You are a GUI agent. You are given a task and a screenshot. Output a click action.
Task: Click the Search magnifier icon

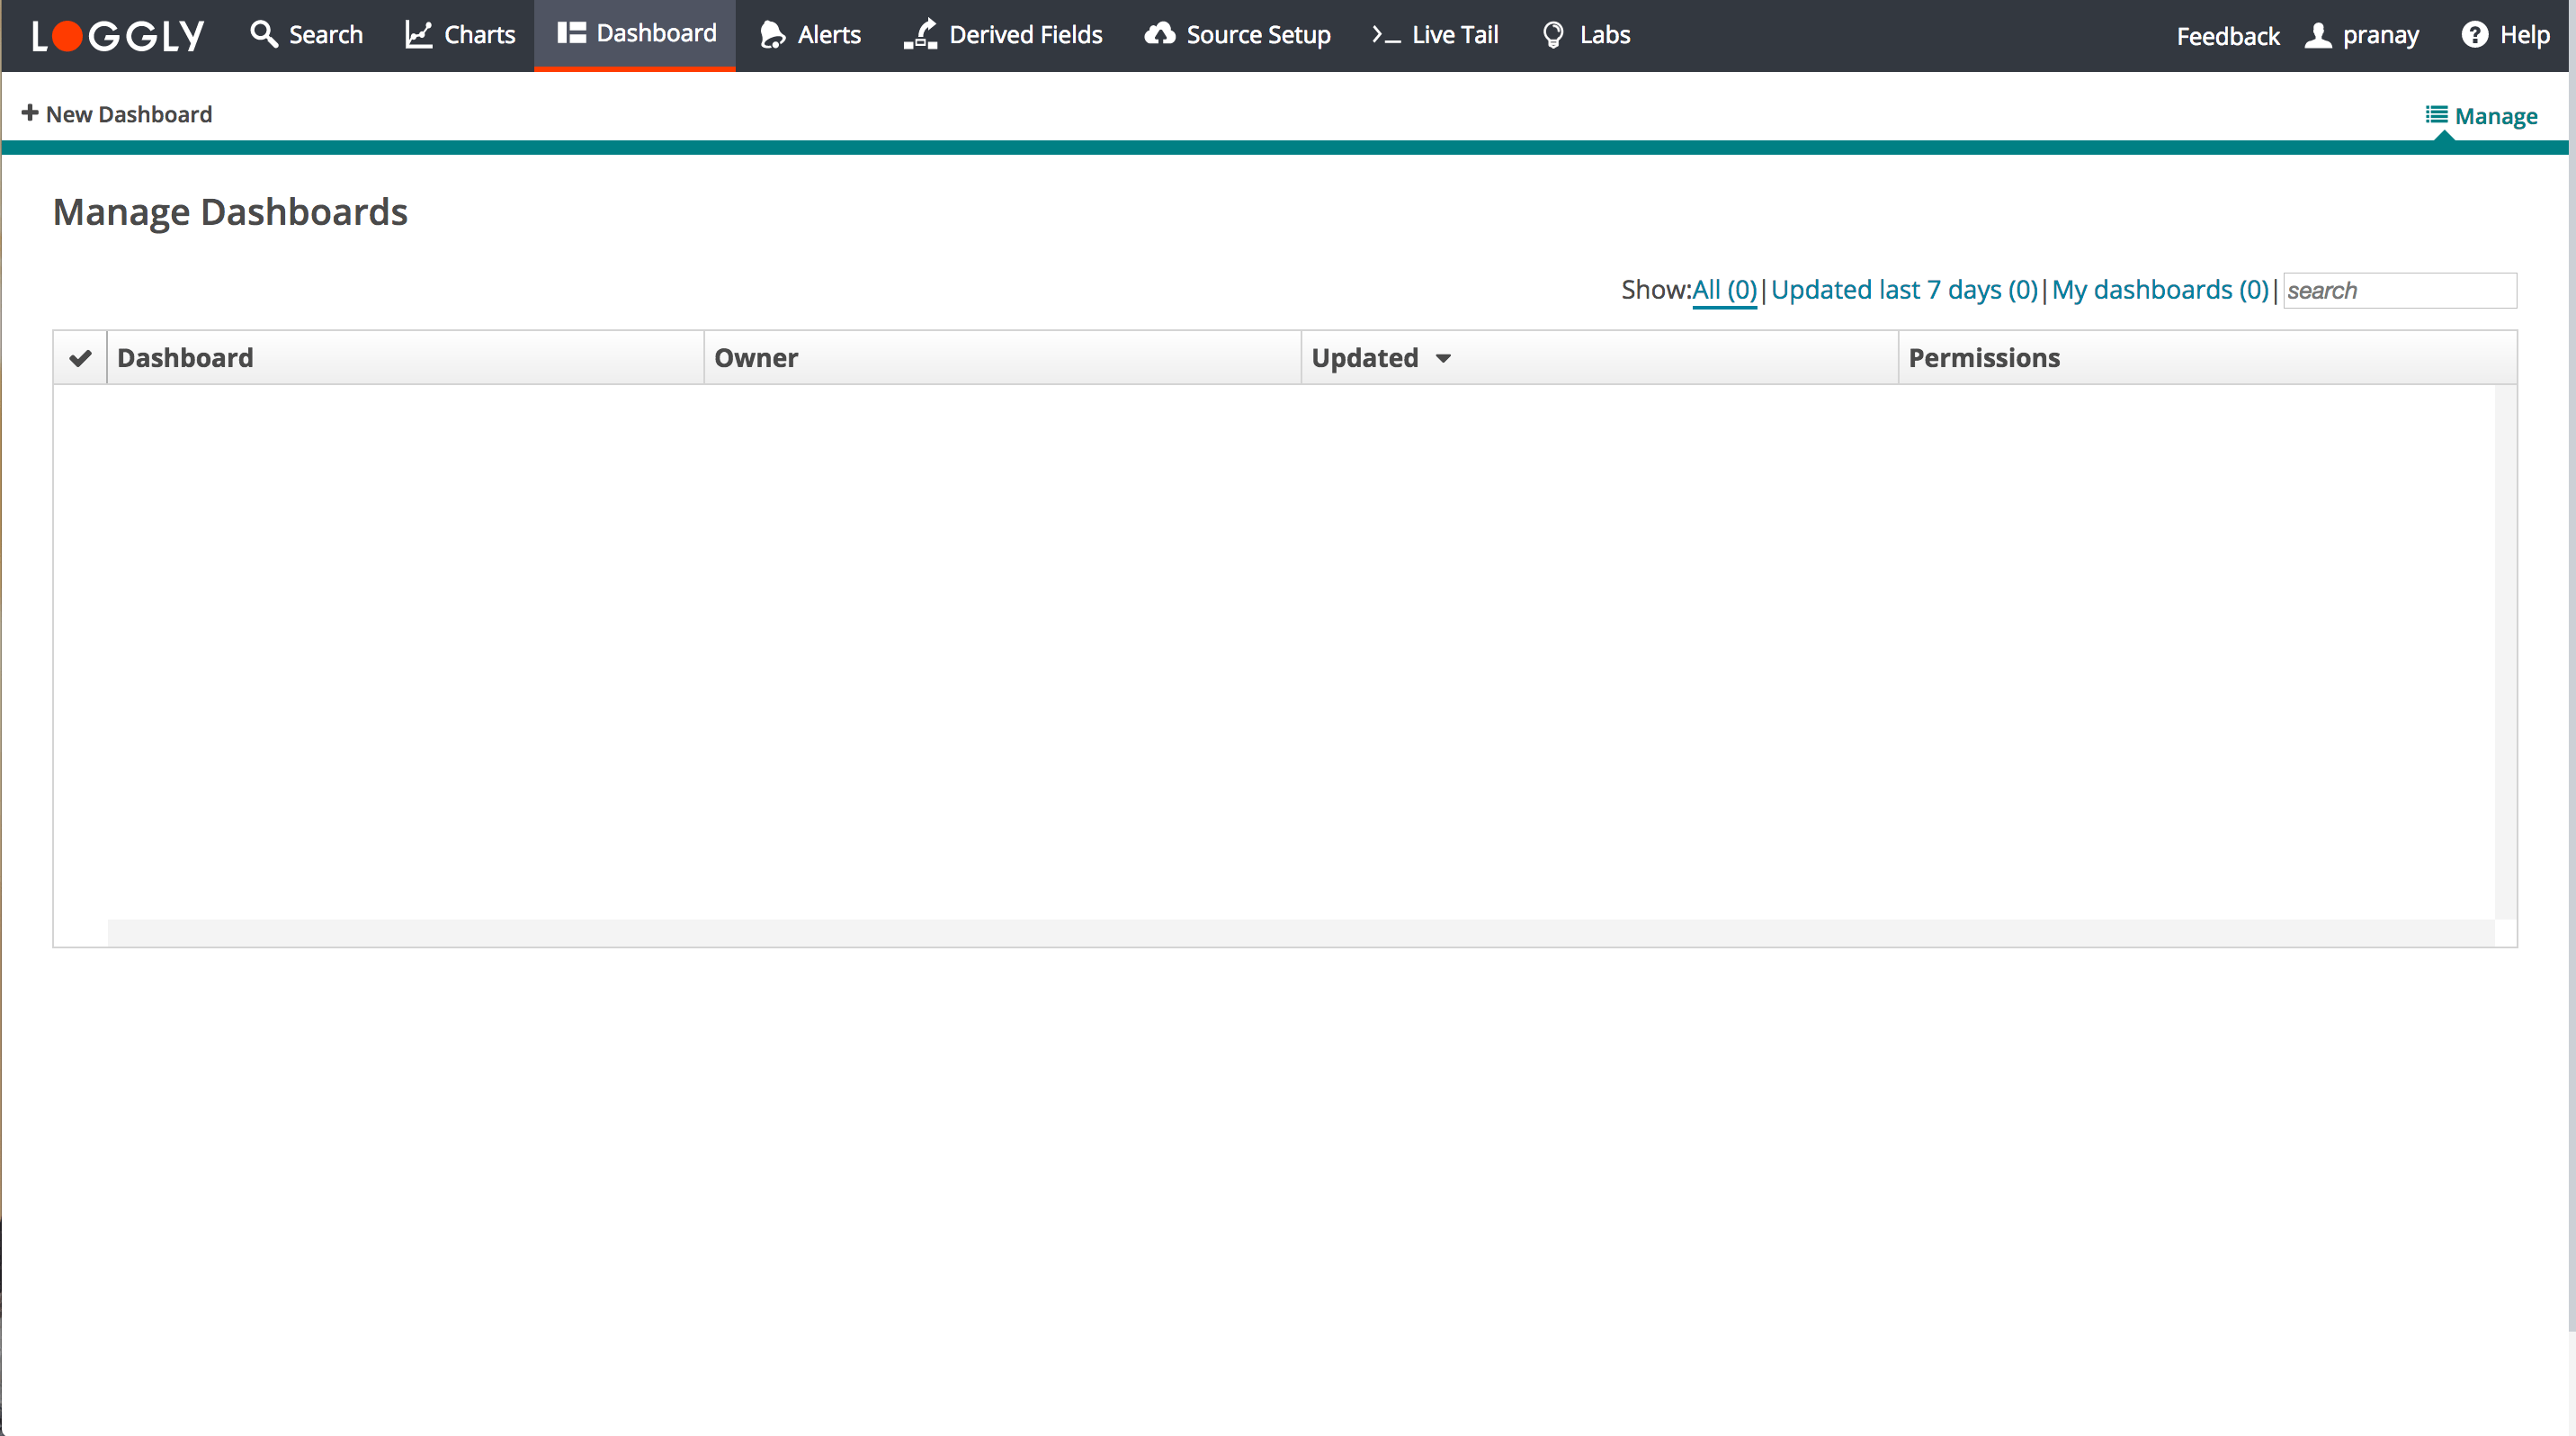263,34
